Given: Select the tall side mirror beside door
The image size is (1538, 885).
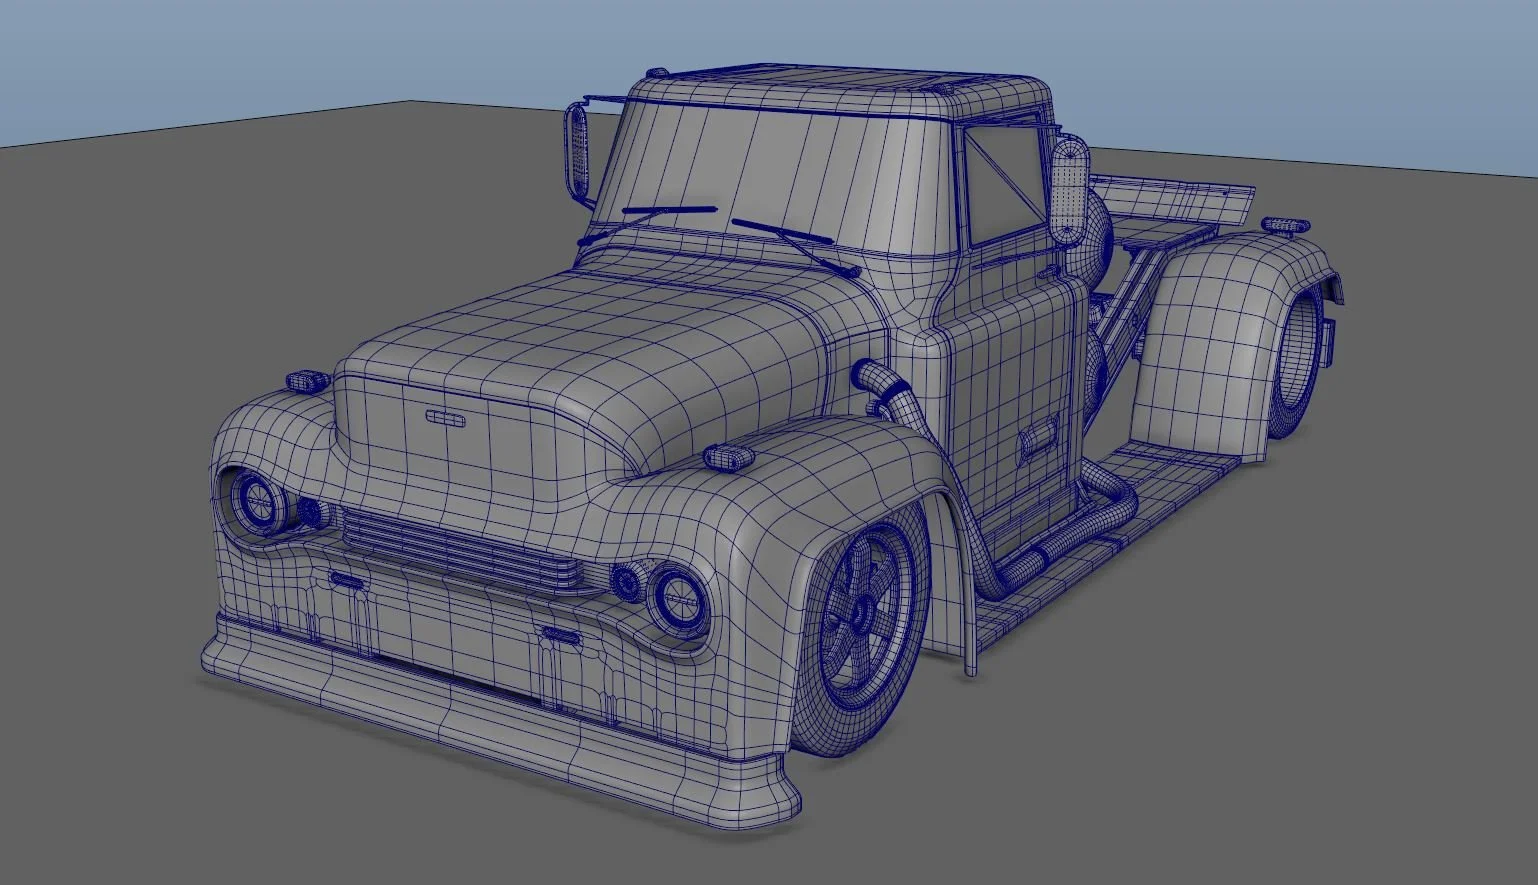Looking at the screenshot, I should (1071, 190).
